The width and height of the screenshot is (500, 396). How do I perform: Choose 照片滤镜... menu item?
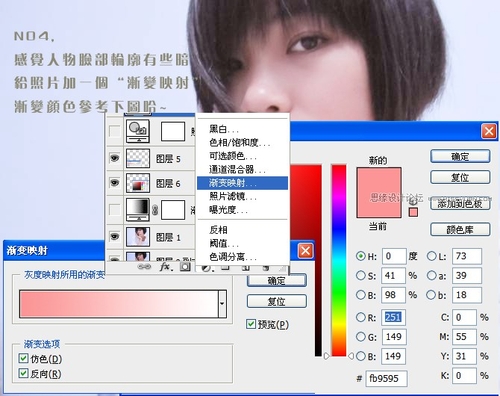[x=242, y=196]
